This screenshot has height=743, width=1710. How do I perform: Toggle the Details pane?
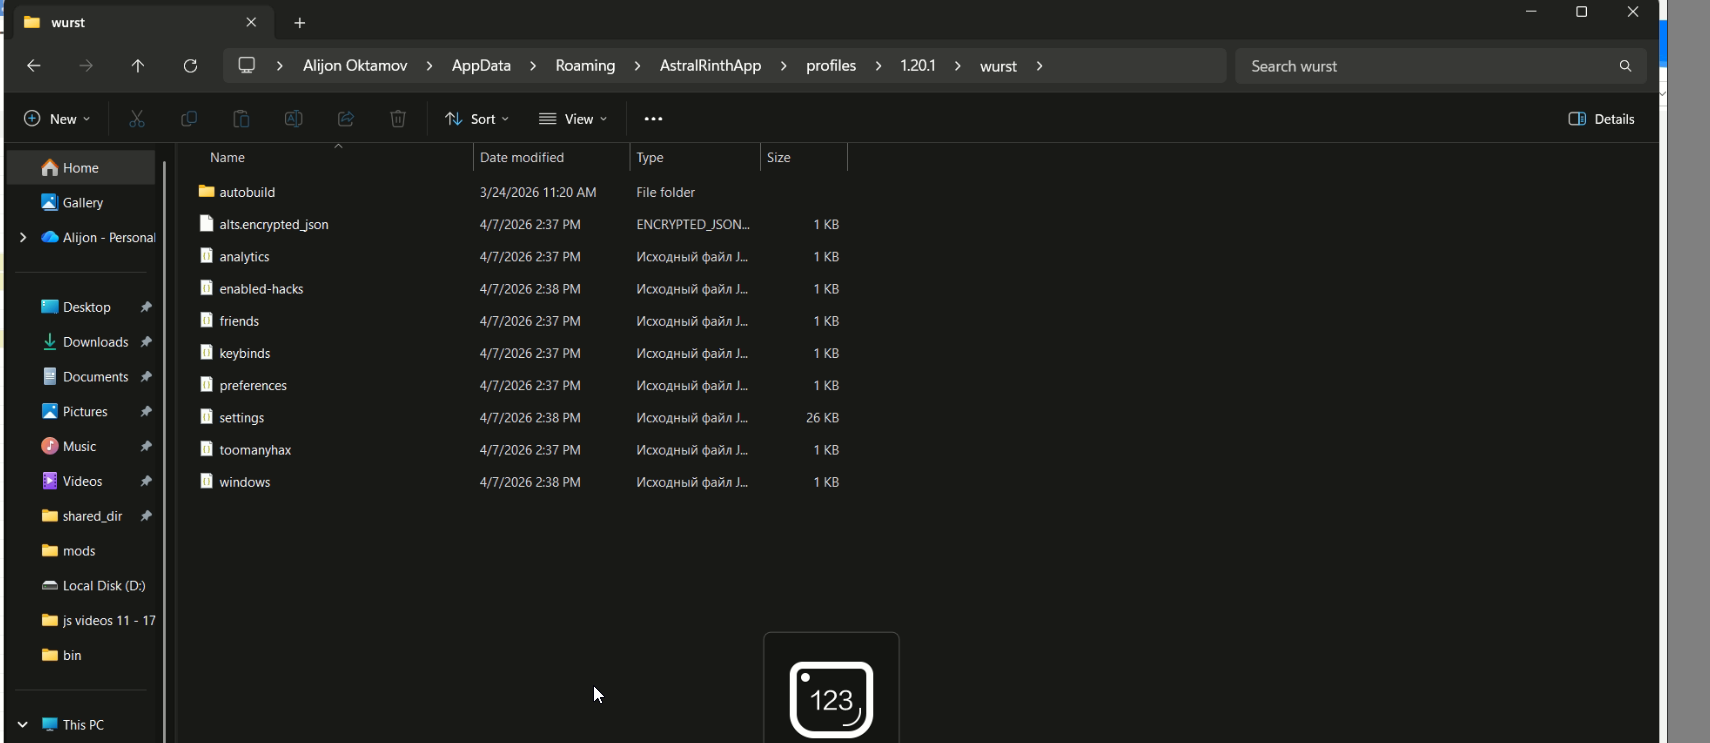tap(1601, 119)
